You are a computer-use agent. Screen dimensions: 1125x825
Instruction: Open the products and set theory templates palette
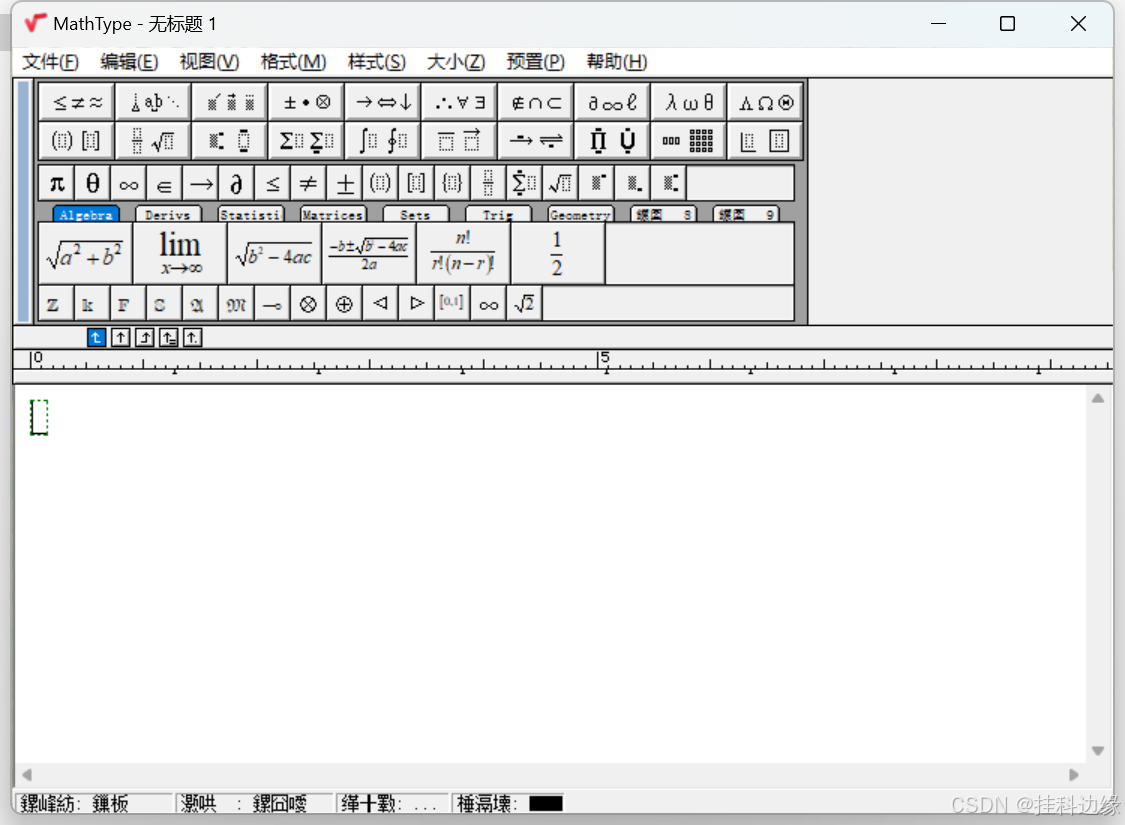[612, 141]
